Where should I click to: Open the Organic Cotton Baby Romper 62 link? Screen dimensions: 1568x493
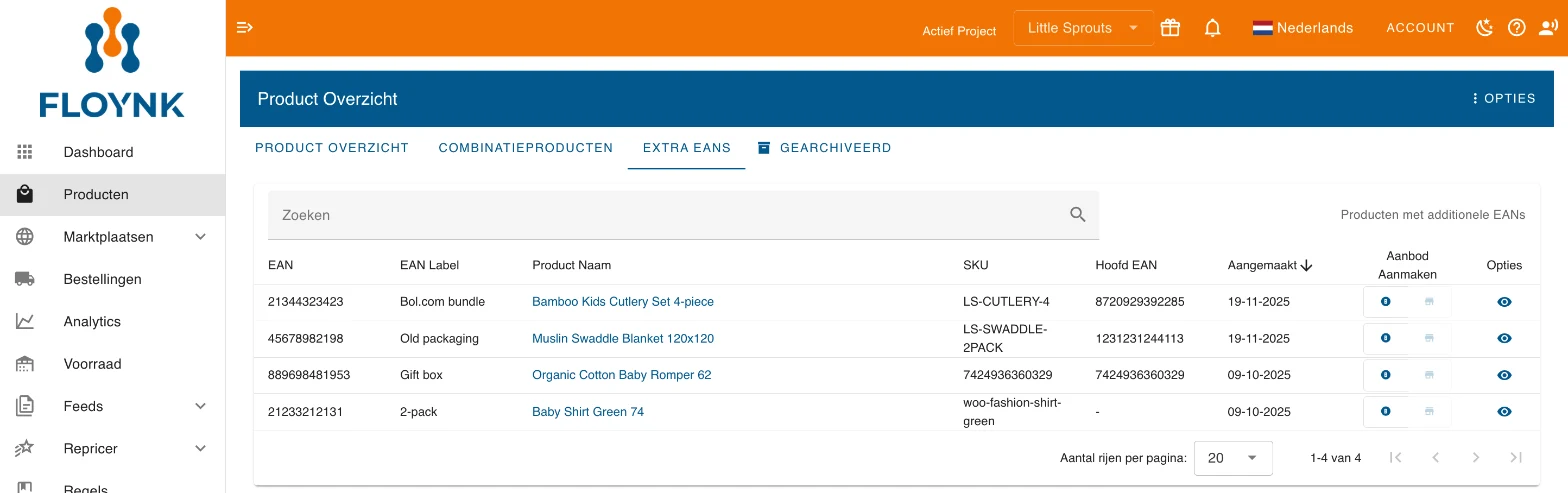pyautogui.click(x=622, y=375)
